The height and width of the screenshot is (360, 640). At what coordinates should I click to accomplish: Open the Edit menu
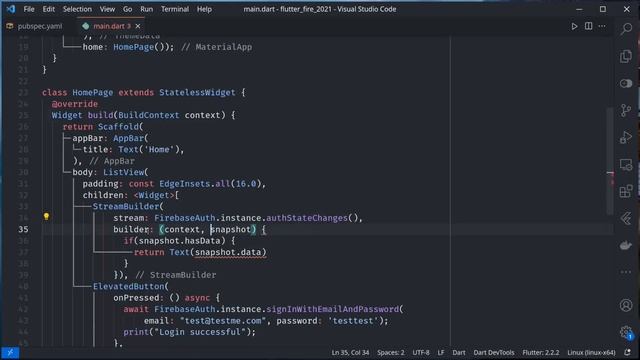[49, 9]
